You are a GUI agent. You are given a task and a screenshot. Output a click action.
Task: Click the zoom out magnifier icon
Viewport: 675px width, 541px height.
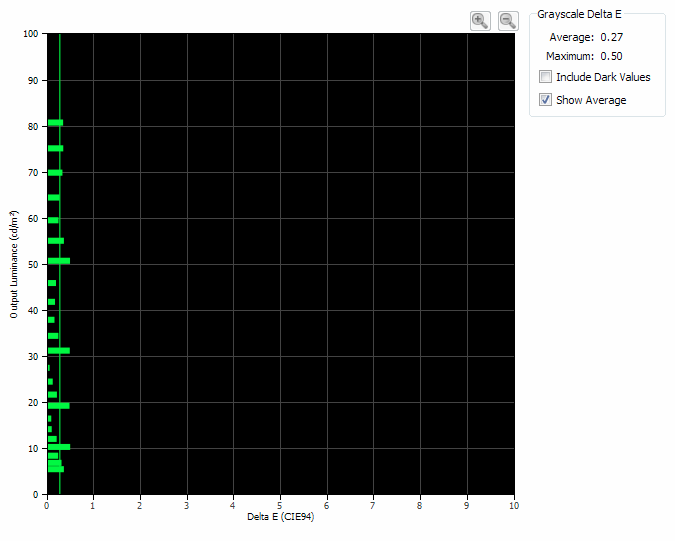(508, 21)
